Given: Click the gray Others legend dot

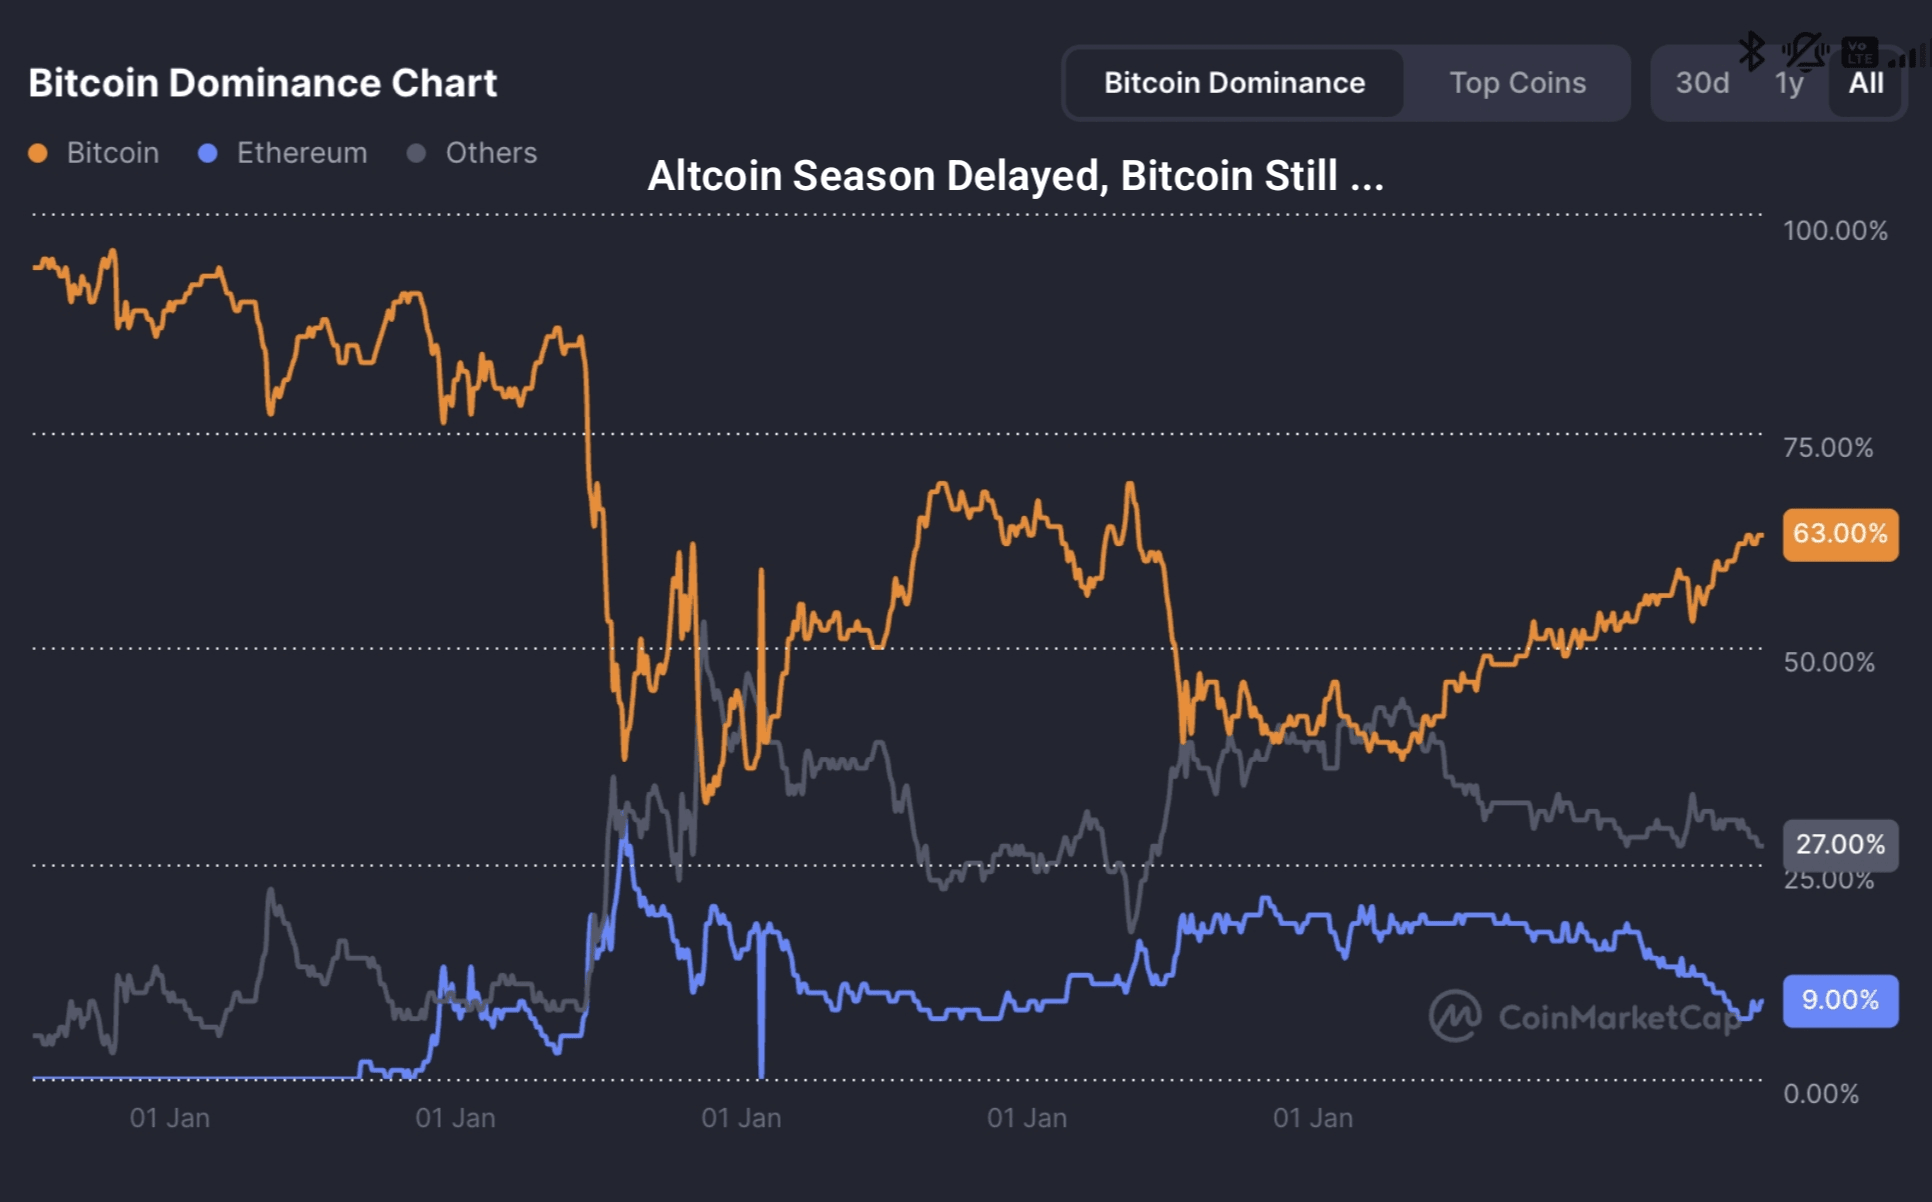Looking at the screenshot, I should click(417, 153).
